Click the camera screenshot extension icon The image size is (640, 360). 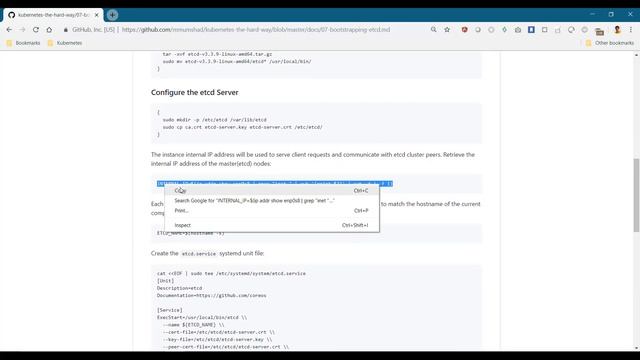(518, 30)
